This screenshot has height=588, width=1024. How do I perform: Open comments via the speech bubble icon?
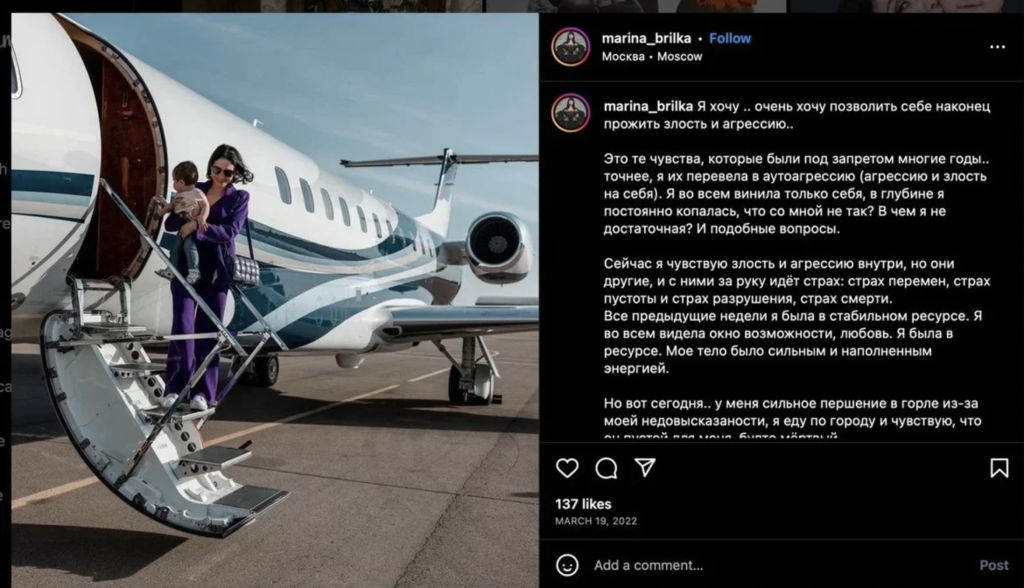click(x=606, y=468)
